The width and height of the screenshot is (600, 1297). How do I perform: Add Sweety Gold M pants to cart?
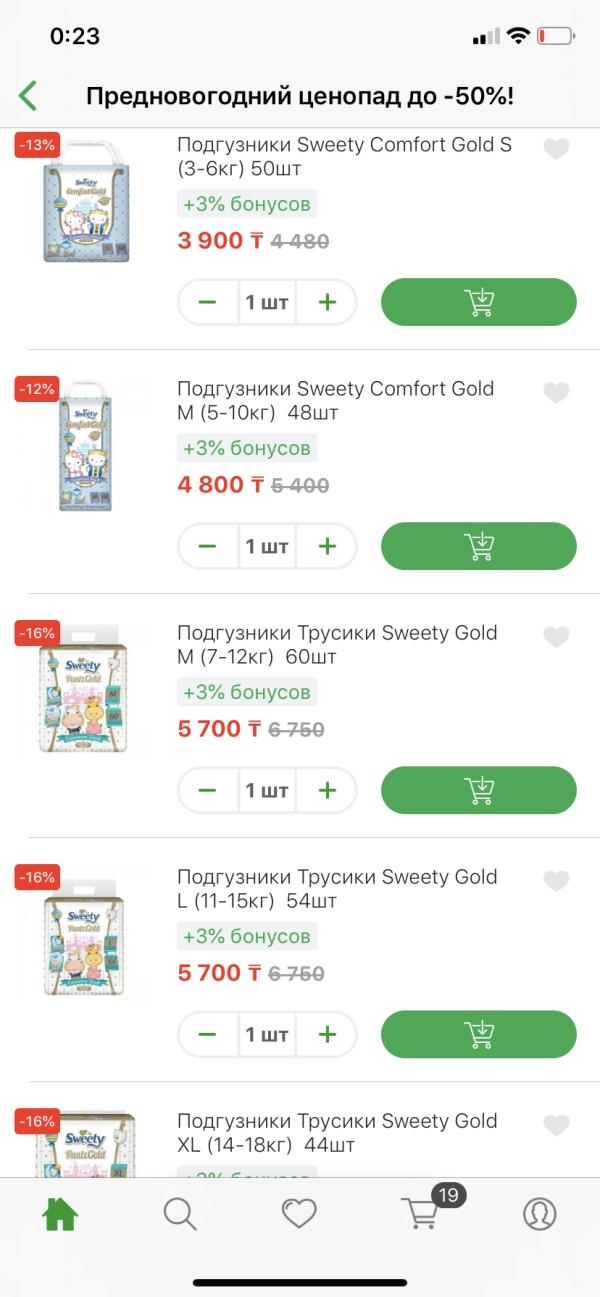click(x=479, y=790)
